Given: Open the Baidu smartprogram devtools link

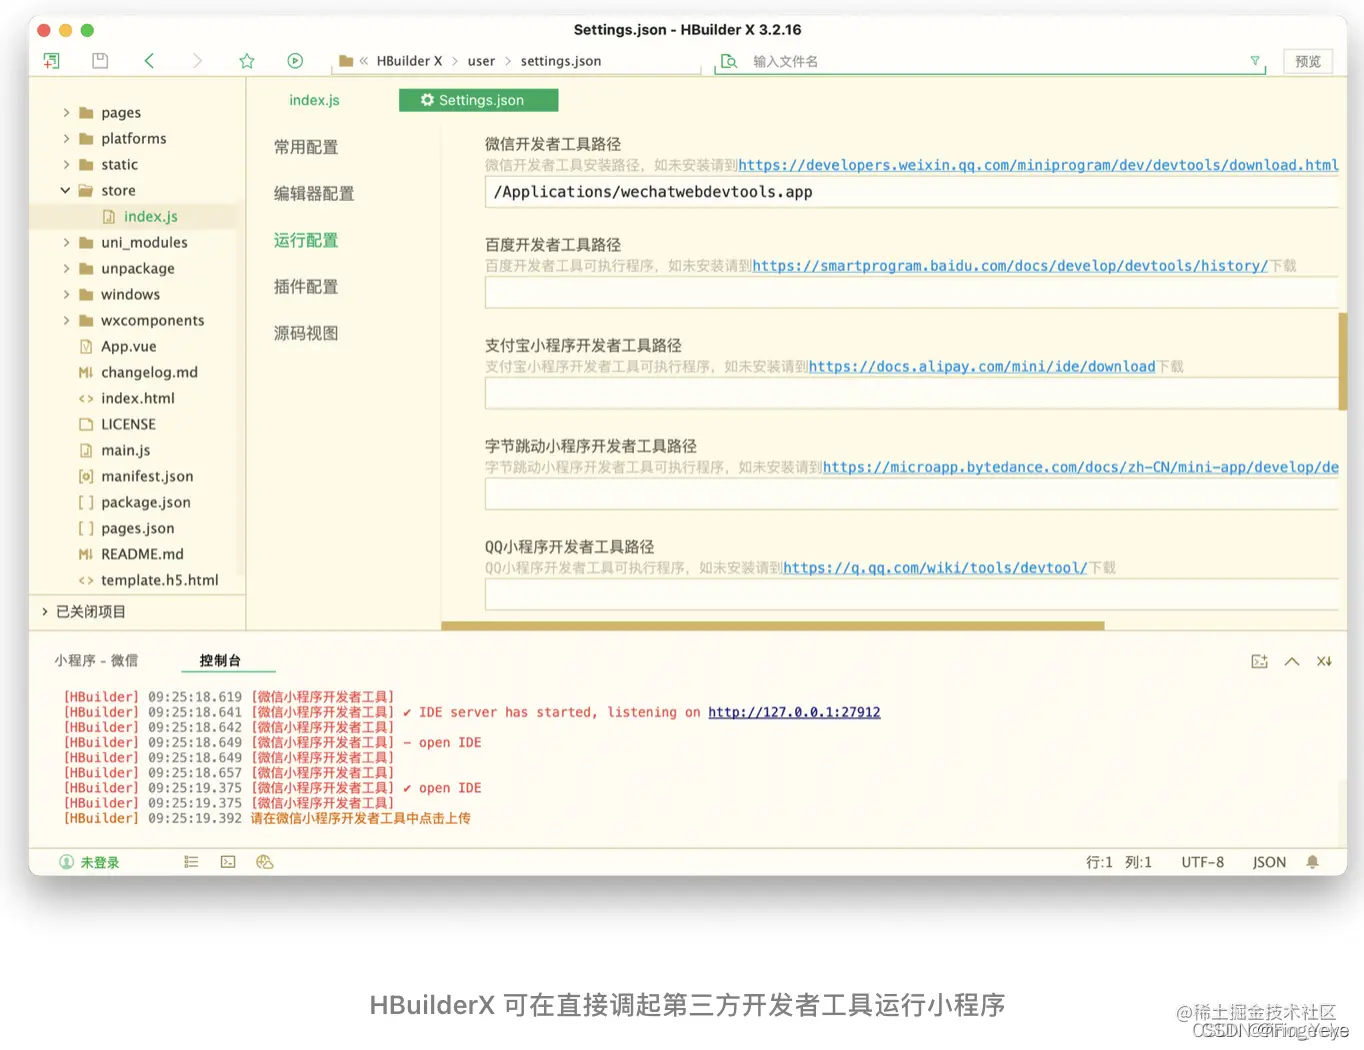Looking at the screenshot, I should pos(1010,266).
